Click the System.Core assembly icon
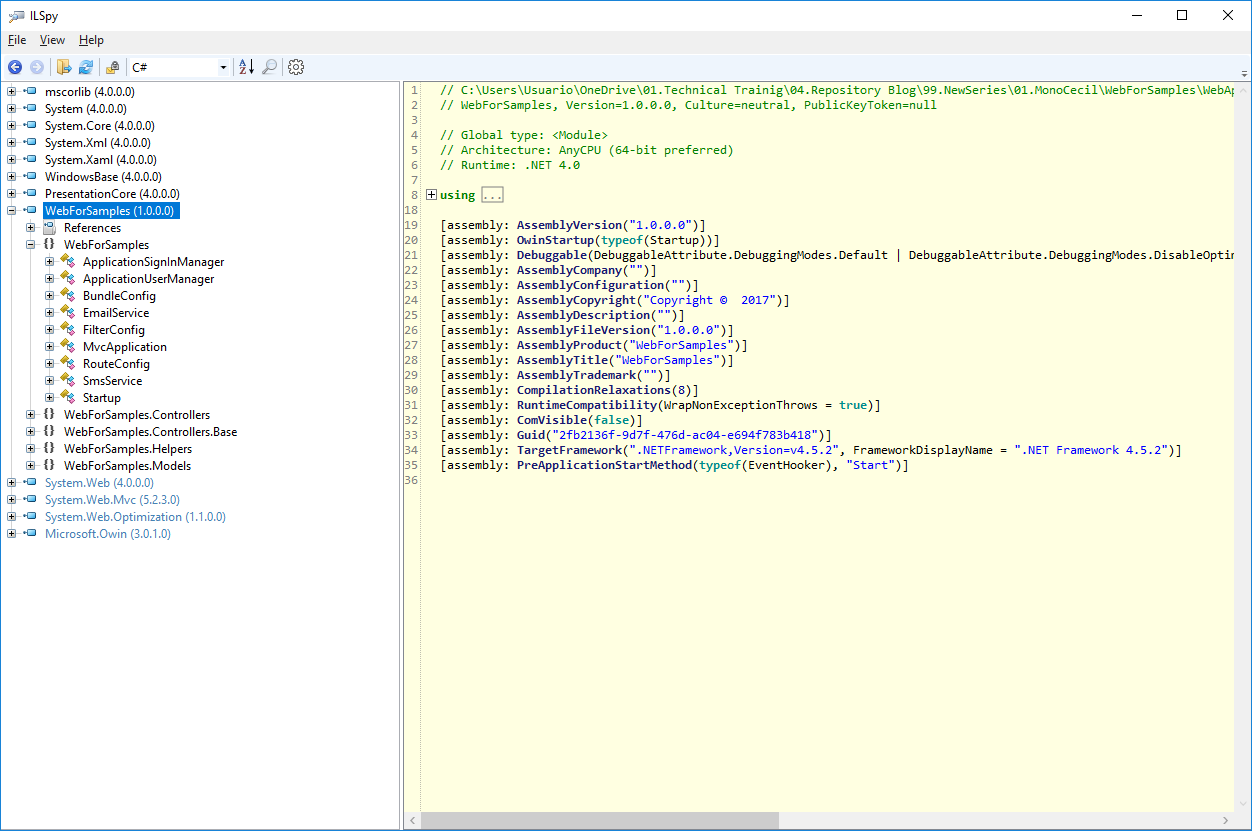The image size is (1252, 831). (30, 126)
